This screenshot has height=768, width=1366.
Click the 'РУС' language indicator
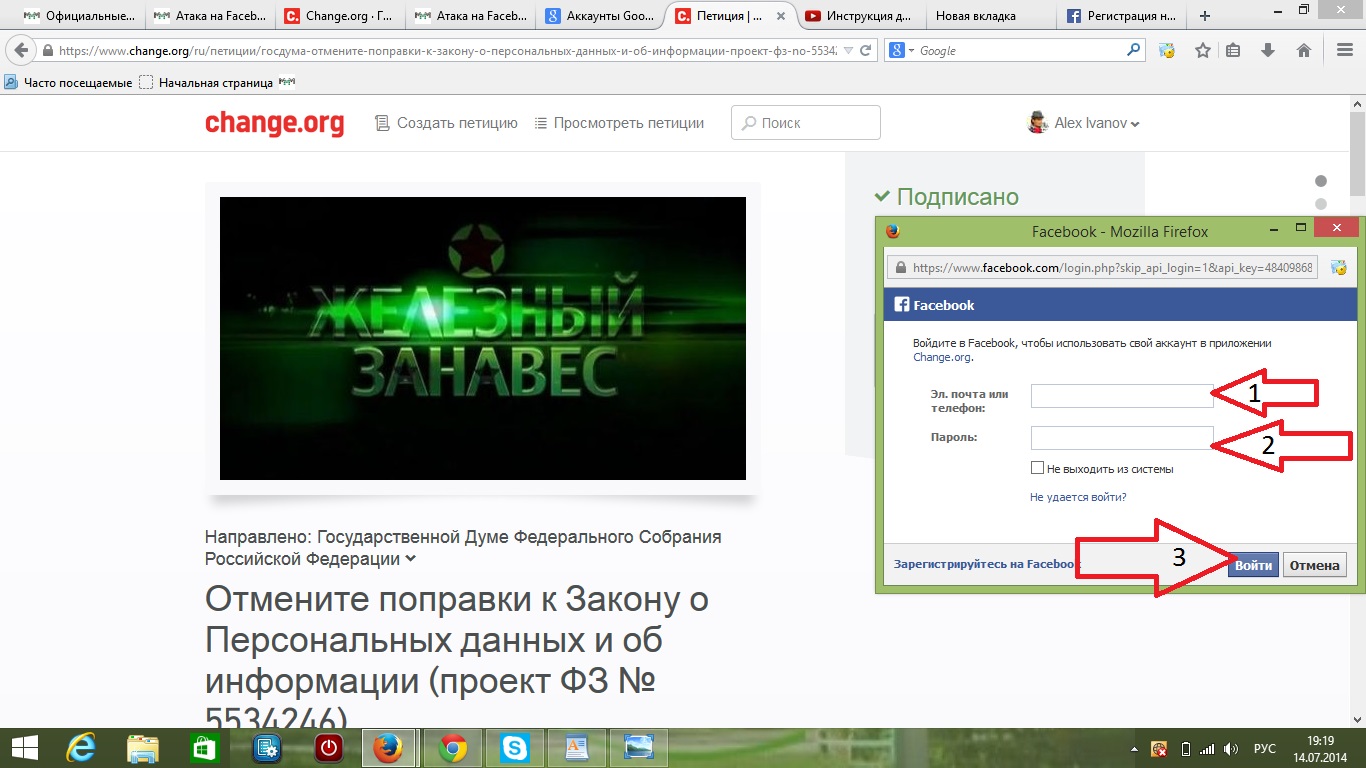click(1264, 748)
